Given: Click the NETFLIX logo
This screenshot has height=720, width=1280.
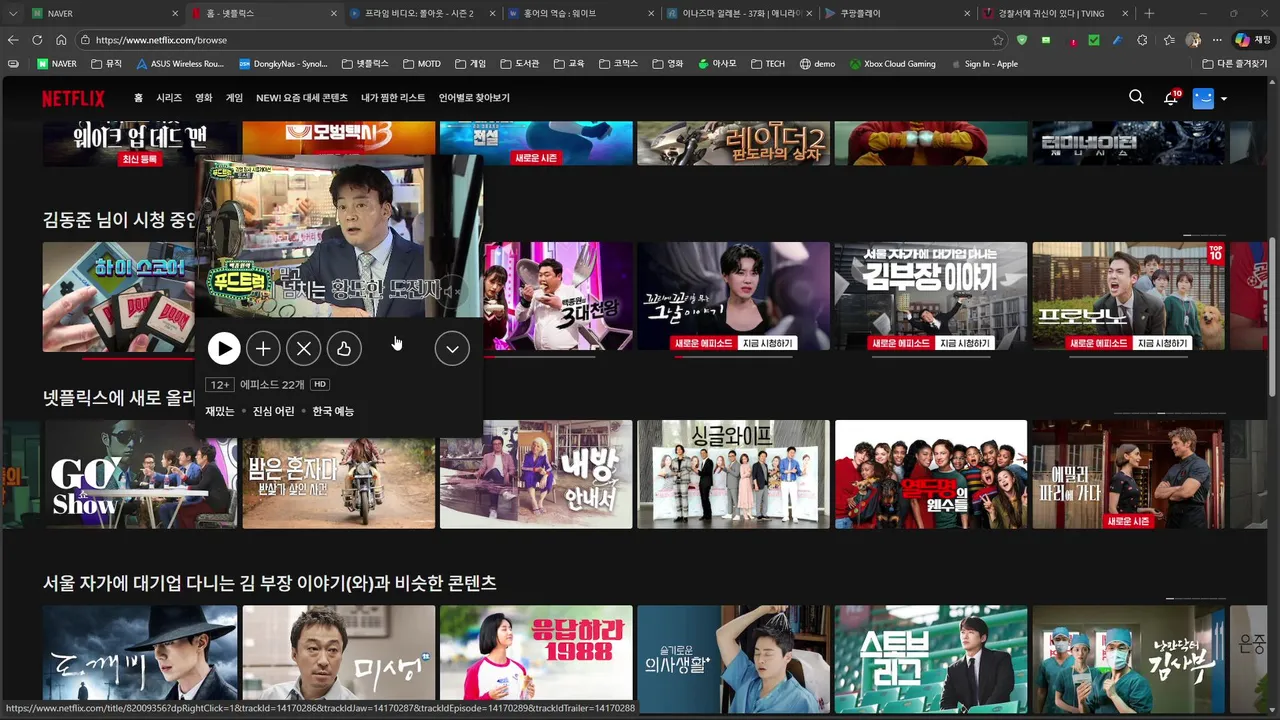Looking at the screenshot, I should pyautogui.click(x=73, y=98).
